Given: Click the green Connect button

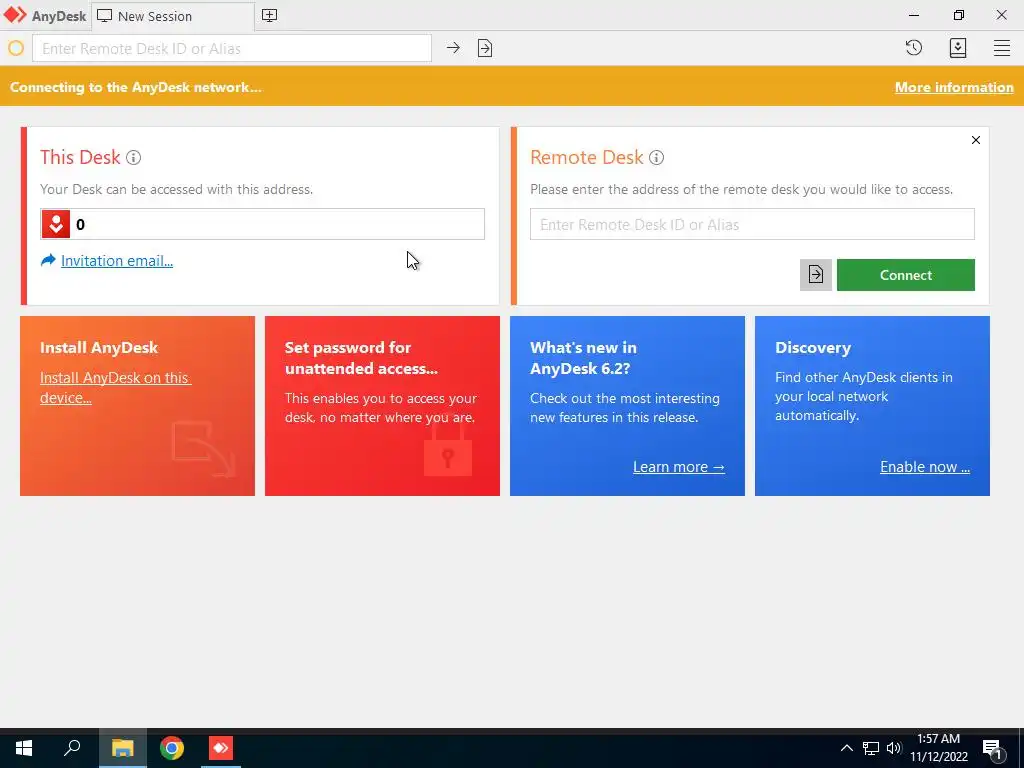Looking at the screenshot, I should [x=906, y=275].
